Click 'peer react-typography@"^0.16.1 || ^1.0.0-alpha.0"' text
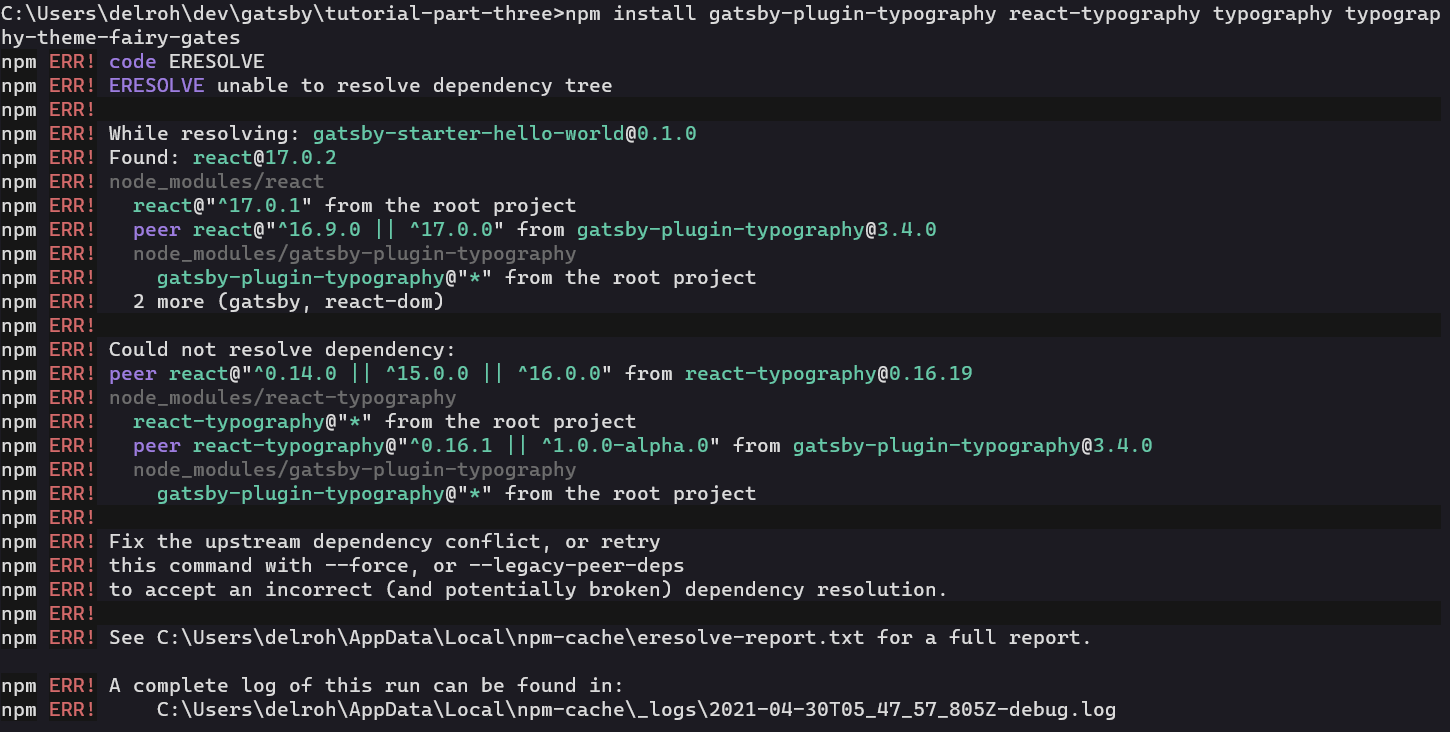 click(x=426, y=446)
